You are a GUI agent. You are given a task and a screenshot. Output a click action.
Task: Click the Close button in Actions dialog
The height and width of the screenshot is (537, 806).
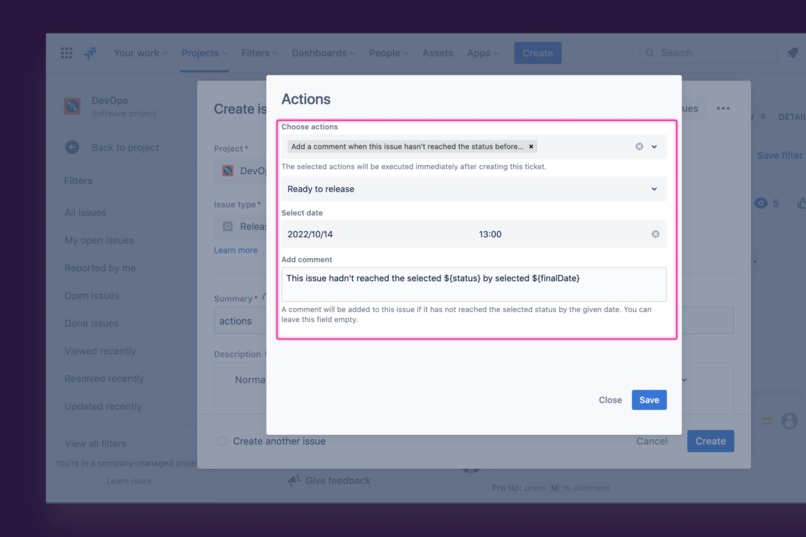pos(610,400)
